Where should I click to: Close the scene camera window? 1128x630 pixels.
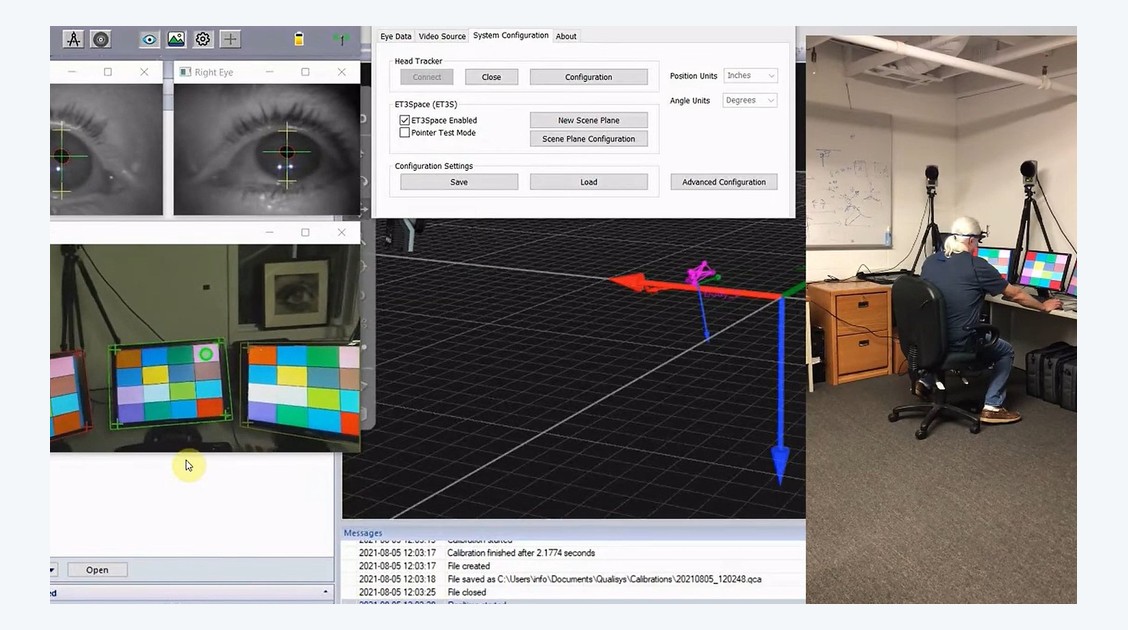342,232
